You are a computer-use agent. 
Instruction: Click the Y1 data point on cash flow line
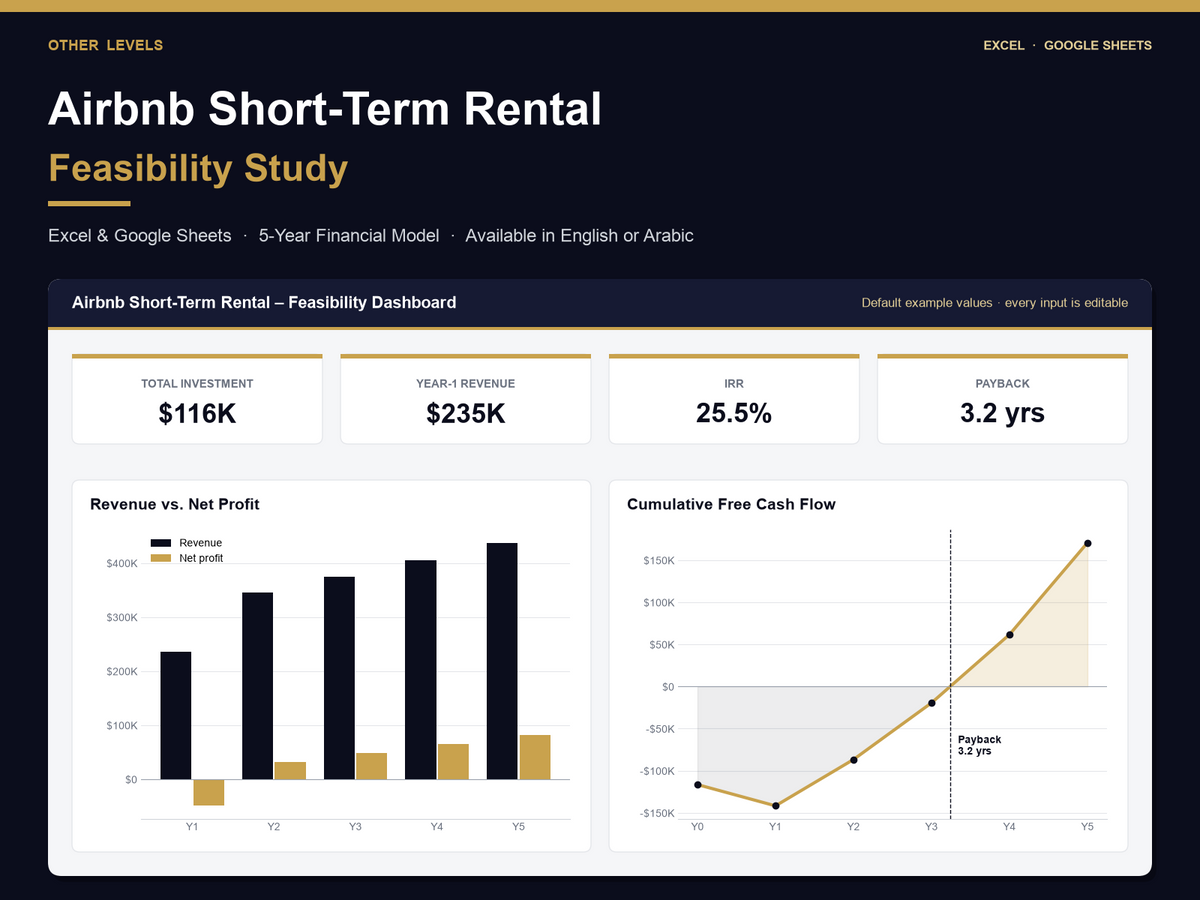(x=775, y=806)
